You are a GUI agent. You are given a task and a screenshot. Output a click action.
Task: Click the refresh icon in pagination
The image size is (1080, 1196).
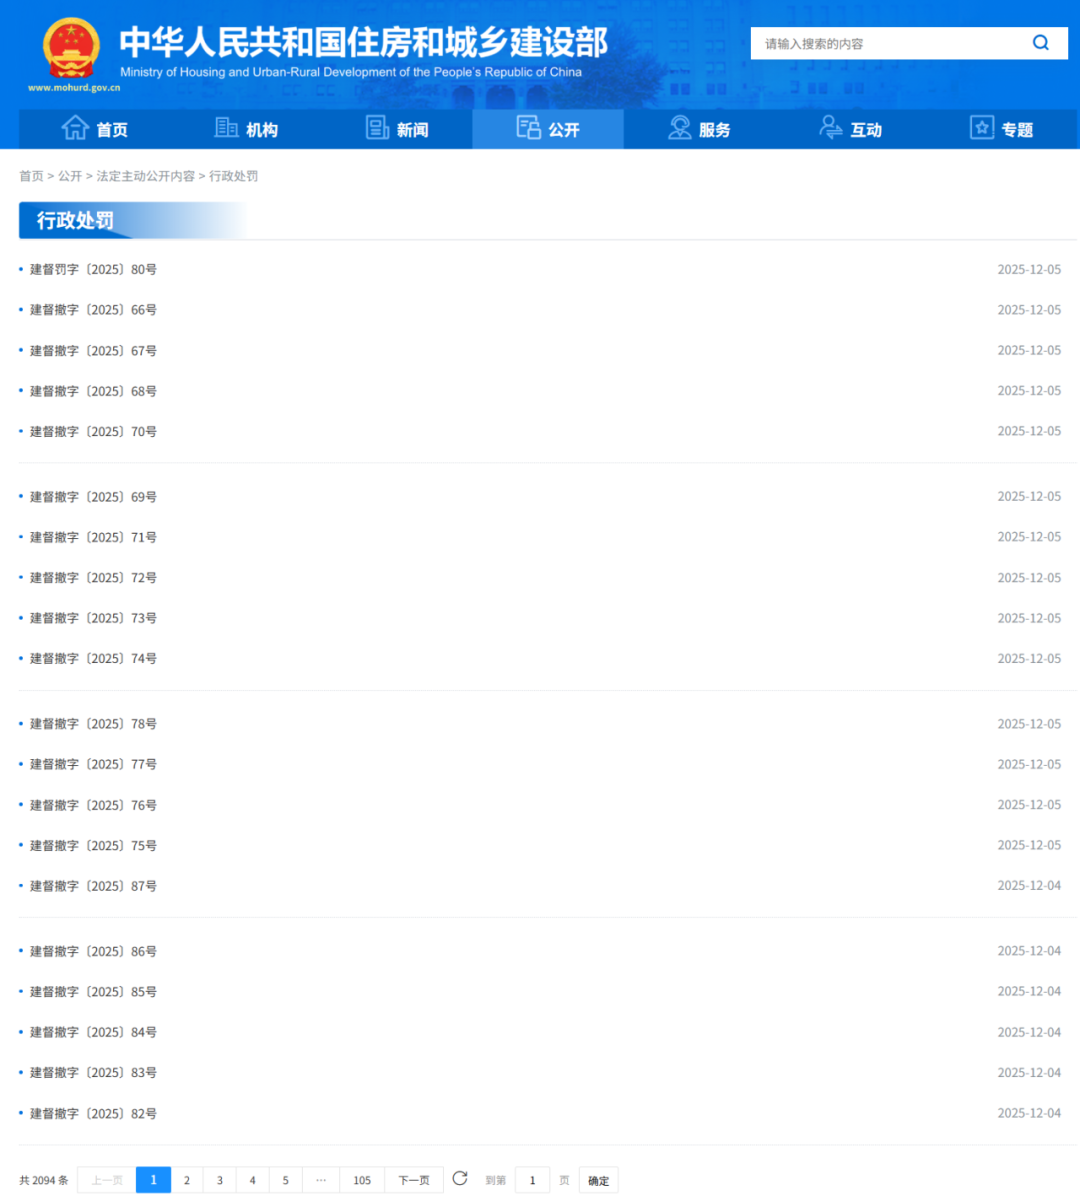pos(460,1178)
